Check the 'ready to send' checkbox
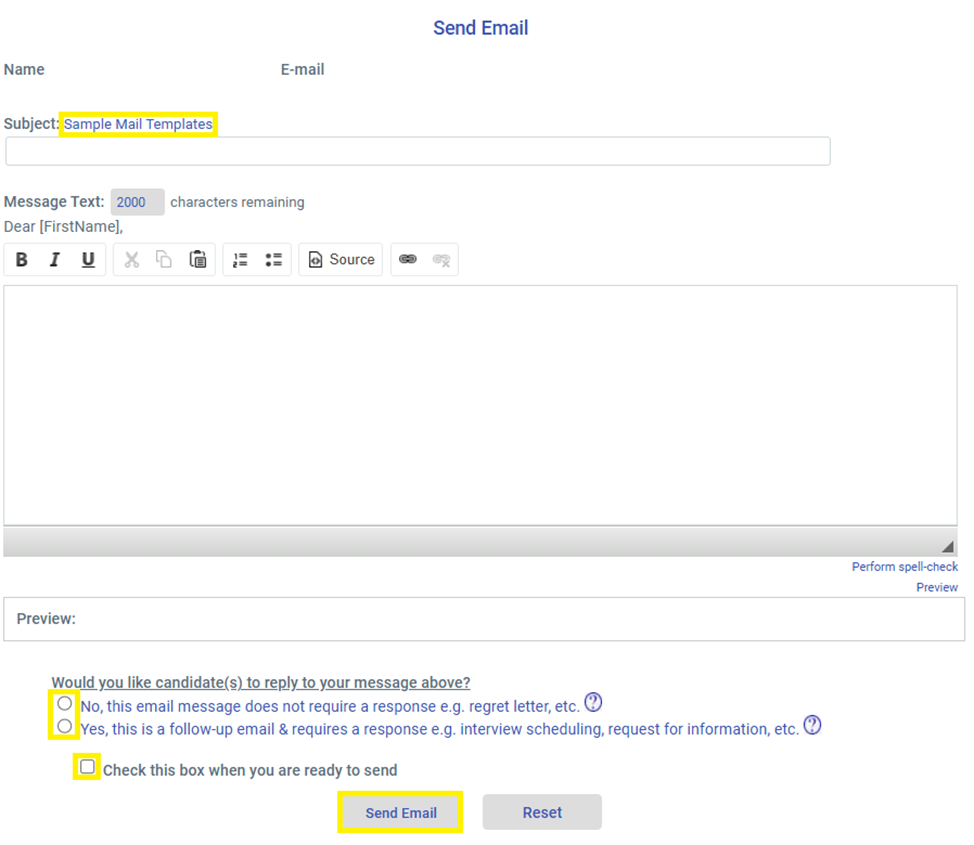The image size is (974, 845). (88, 767)
